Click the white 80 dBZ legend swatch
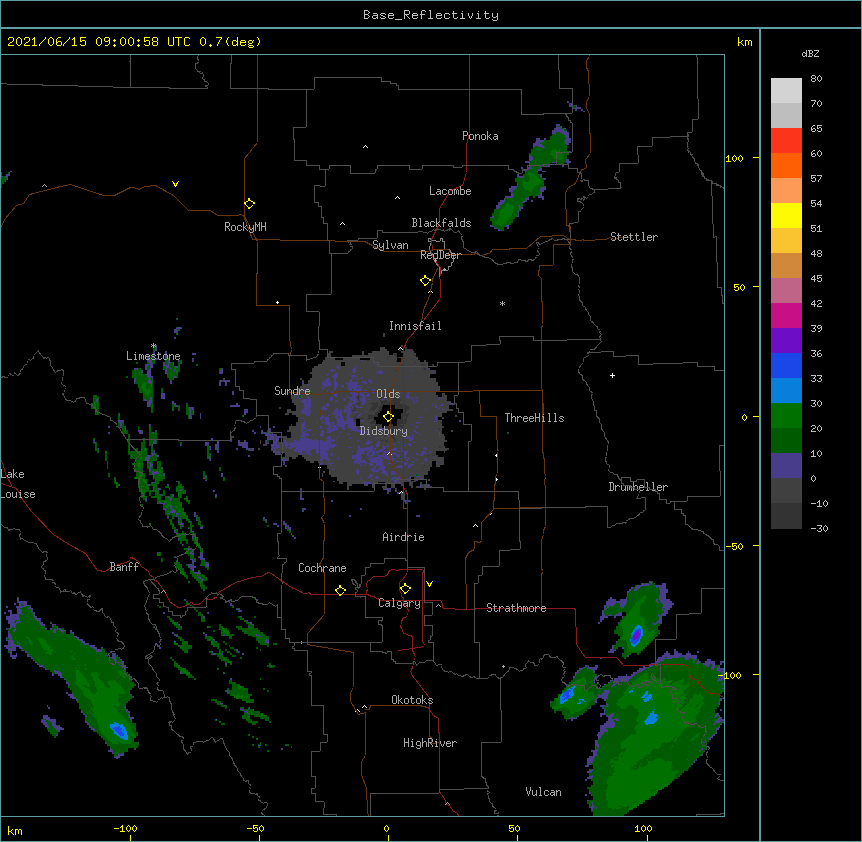This screenshot has width=862, height=842. pyautogui.click(x=786, y=91)
